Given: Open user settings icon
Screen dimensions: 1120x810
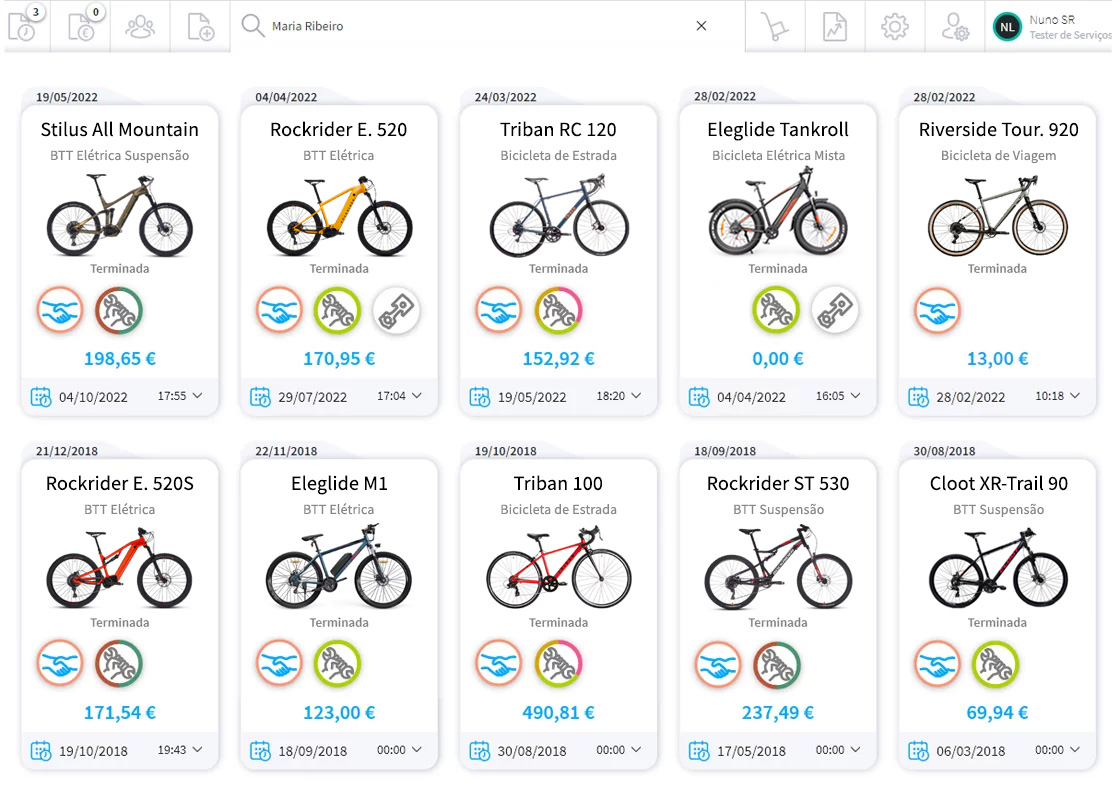Looking at the screenshot, I should click(x=955, y=26).
